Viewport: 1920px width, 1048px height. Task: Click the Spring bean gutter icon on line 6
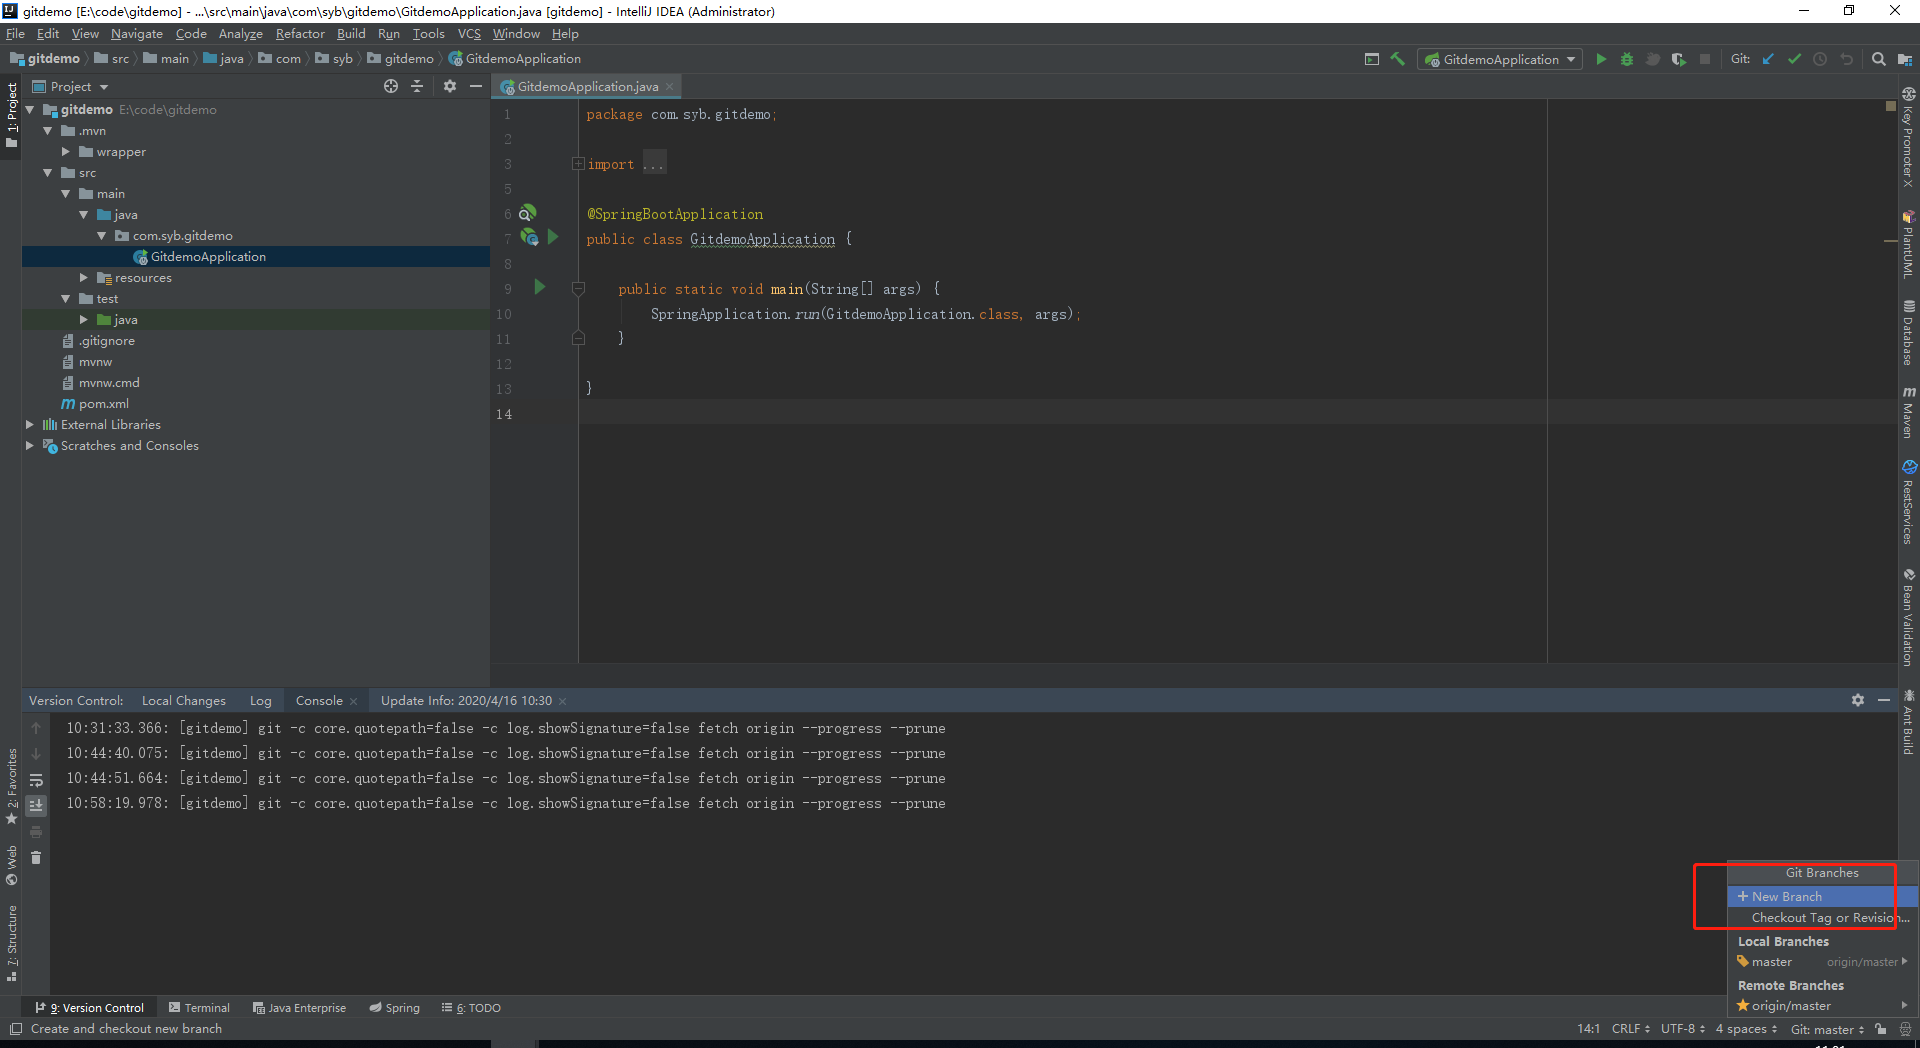(527, 213)
